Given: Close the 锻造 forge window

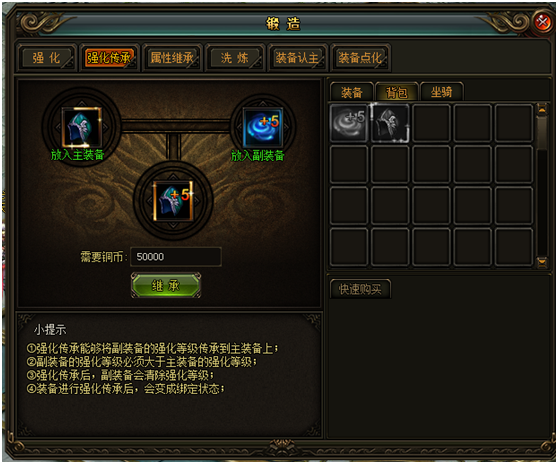Looking at the screenshot, I should [x=542, y=22].
